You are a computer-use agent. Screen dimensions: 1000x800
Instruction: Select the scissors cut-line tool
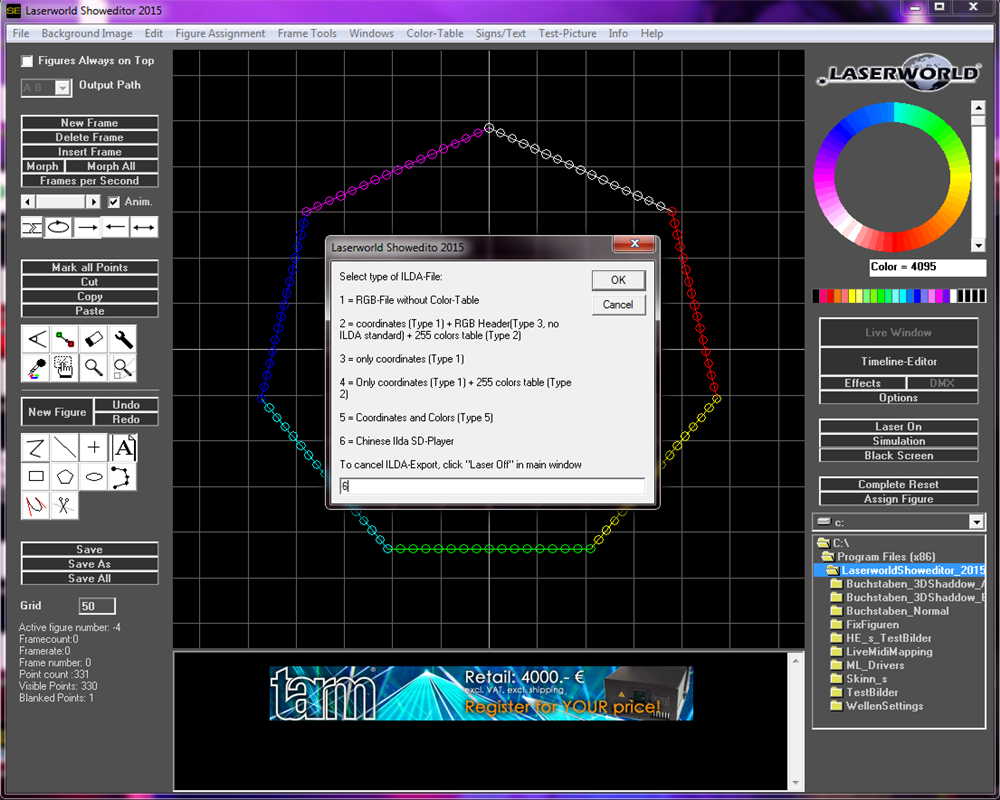pyautogui.click(x=64, y=506)
